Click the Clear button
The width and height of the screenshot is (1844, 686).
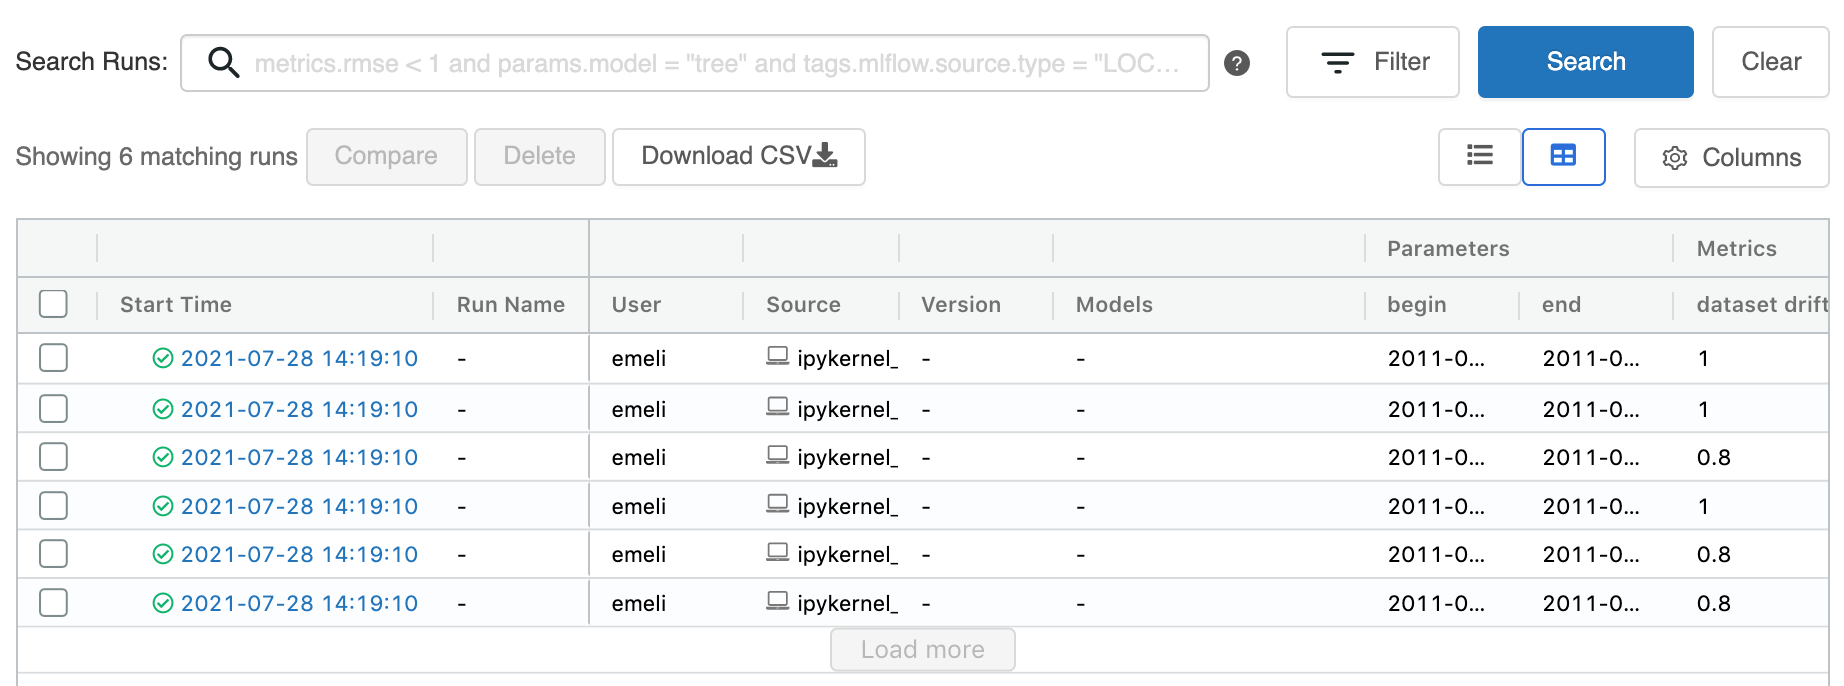tap(1770, 62)
